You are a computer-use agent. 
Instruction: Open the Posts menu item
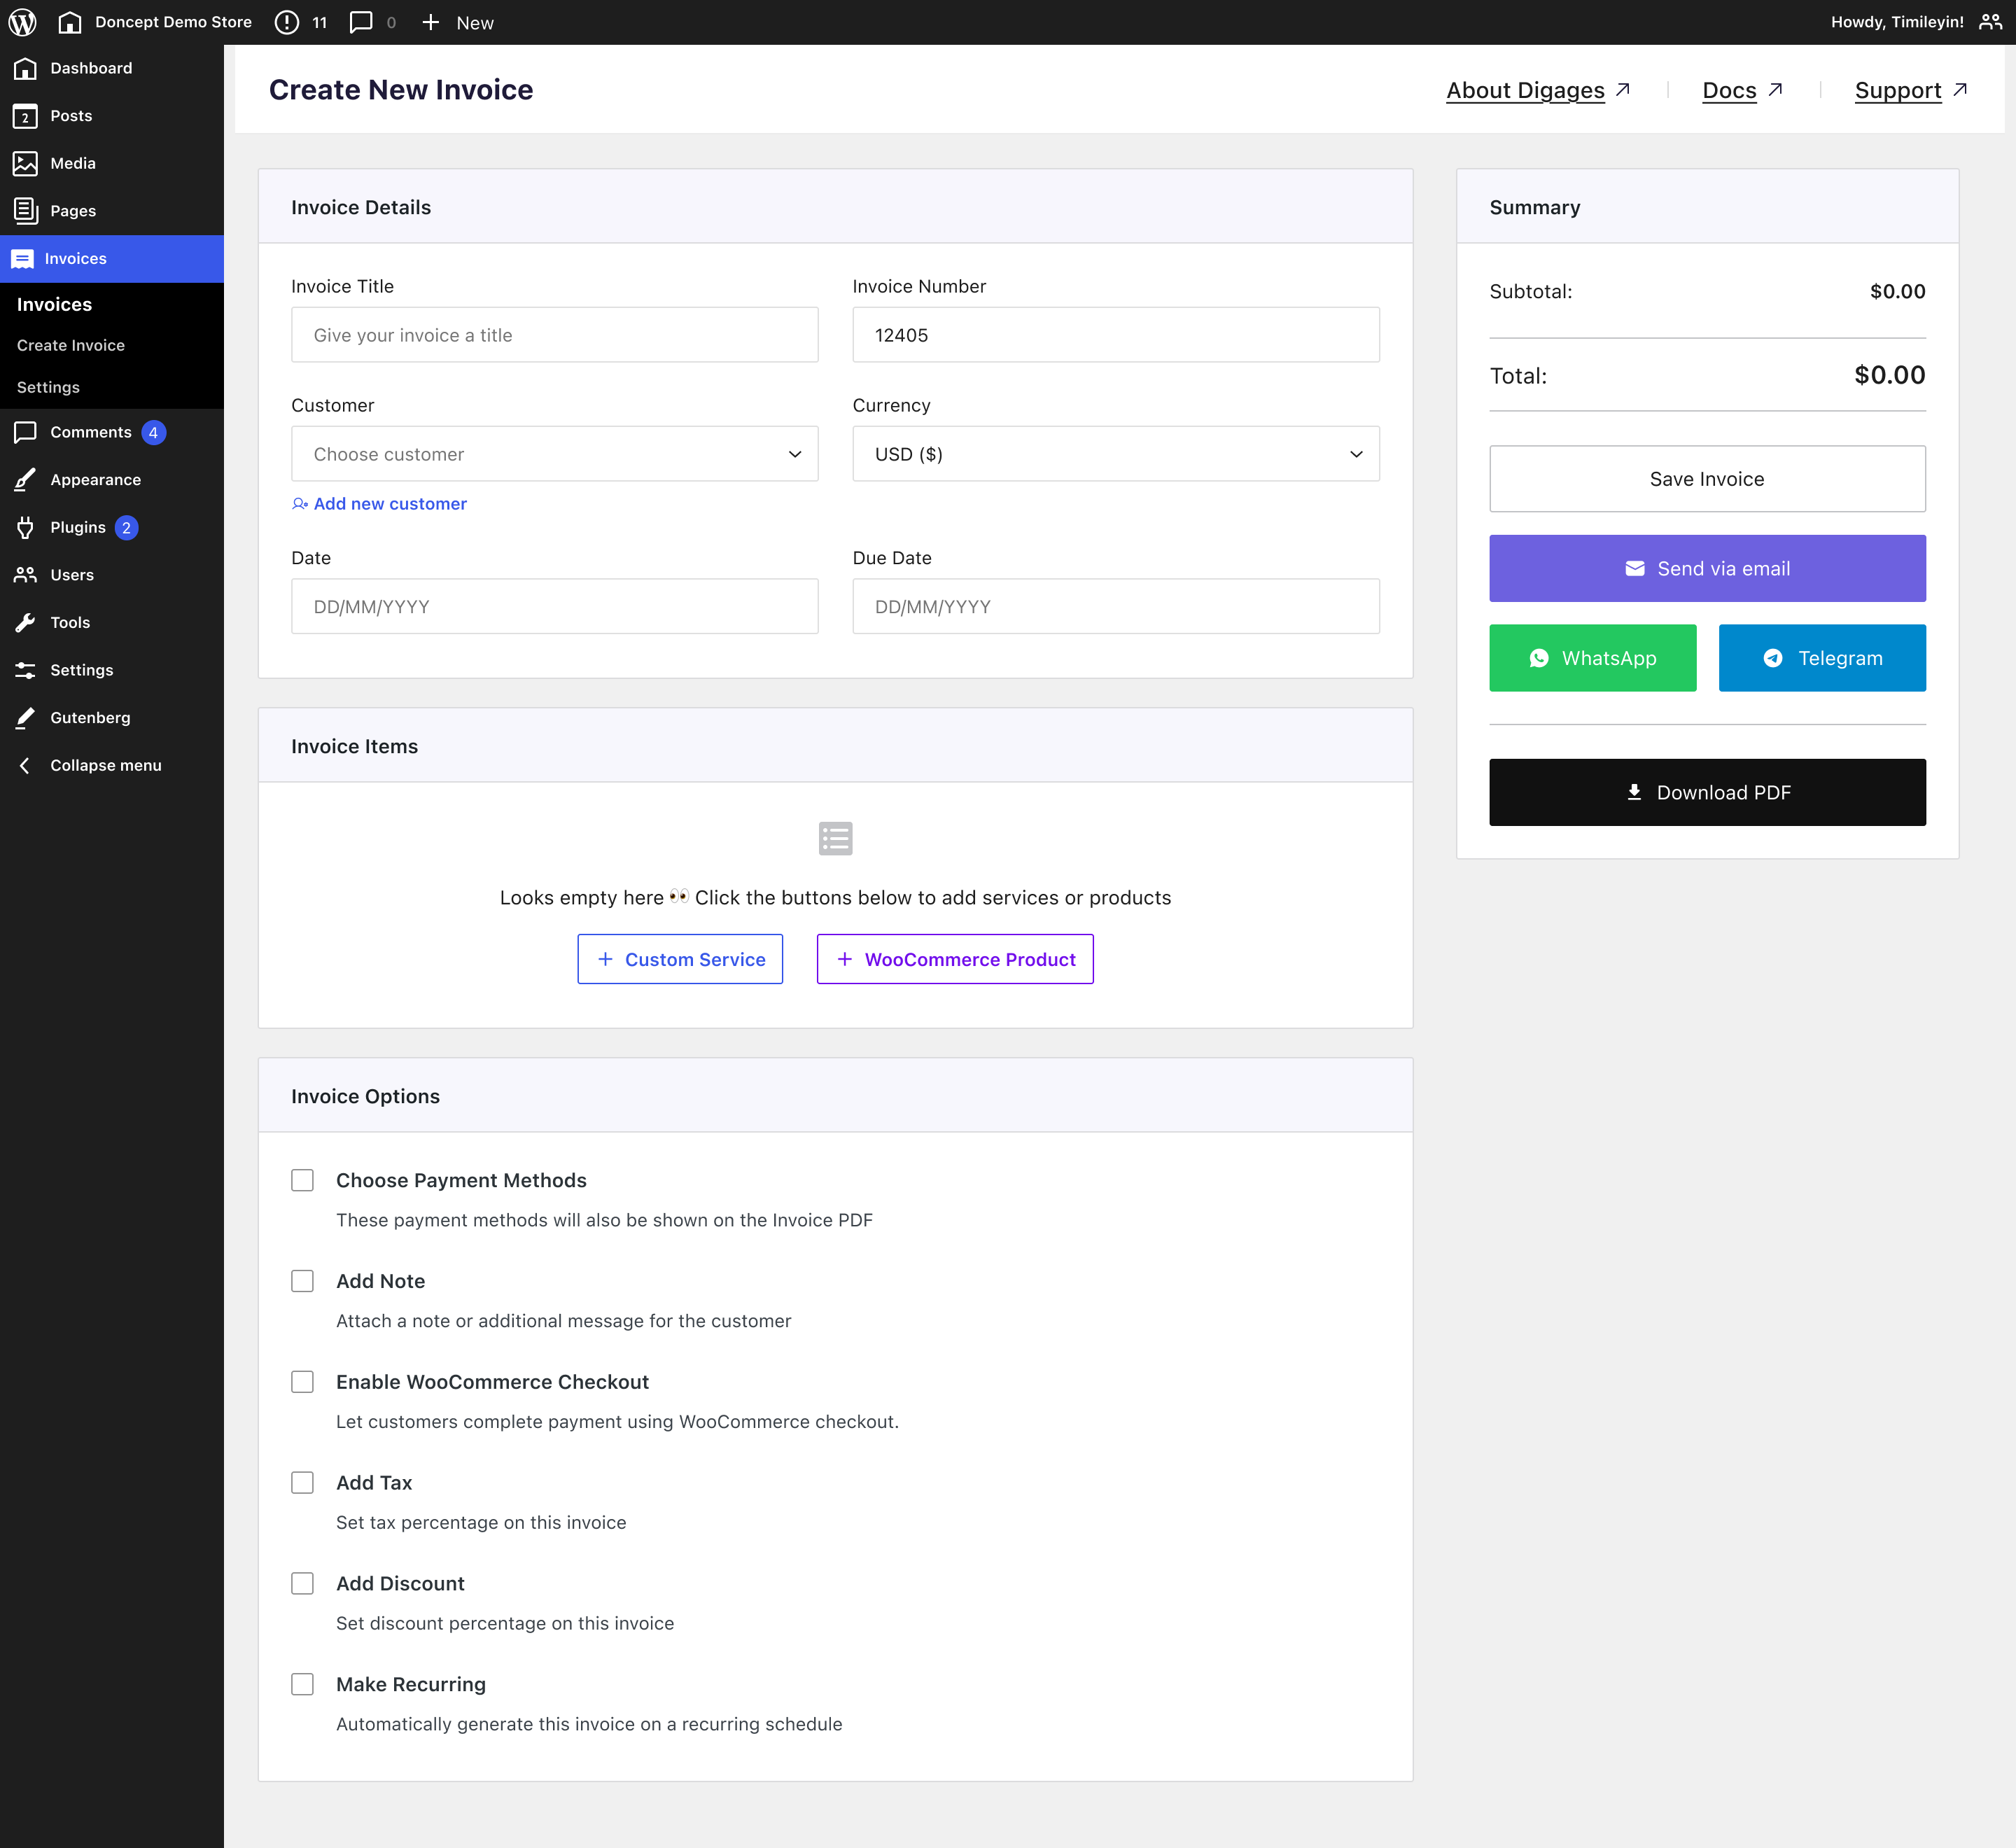click(x=112, y=116)
